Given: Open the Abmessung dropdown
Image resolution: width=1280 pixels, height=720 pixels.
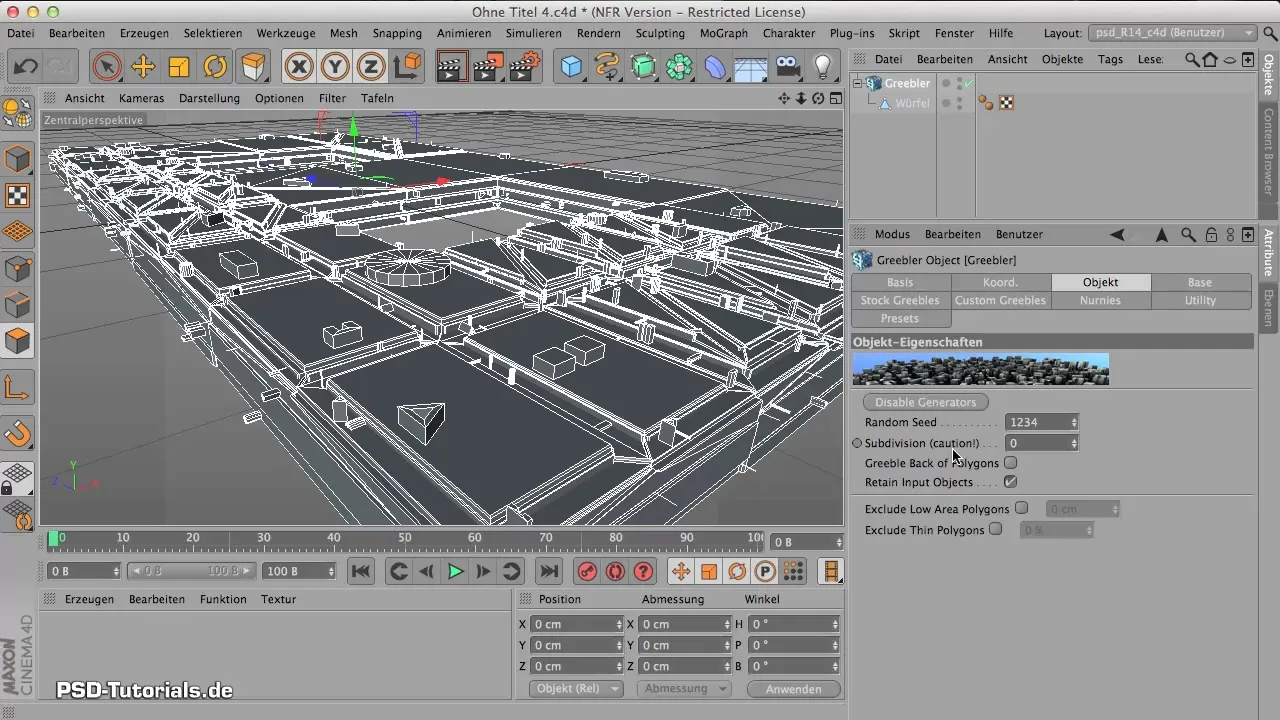Looking at the screenshot, I should (685, 689).
